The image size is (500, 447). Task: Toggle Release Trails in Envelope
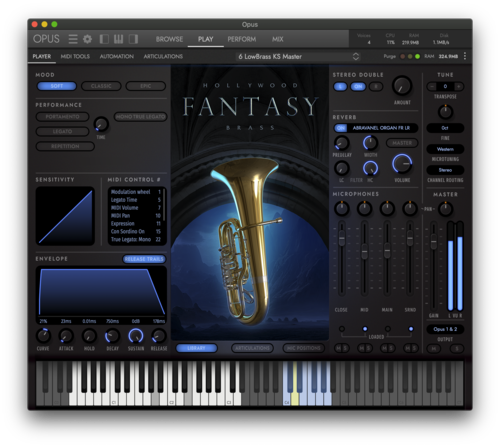(144, 259)
